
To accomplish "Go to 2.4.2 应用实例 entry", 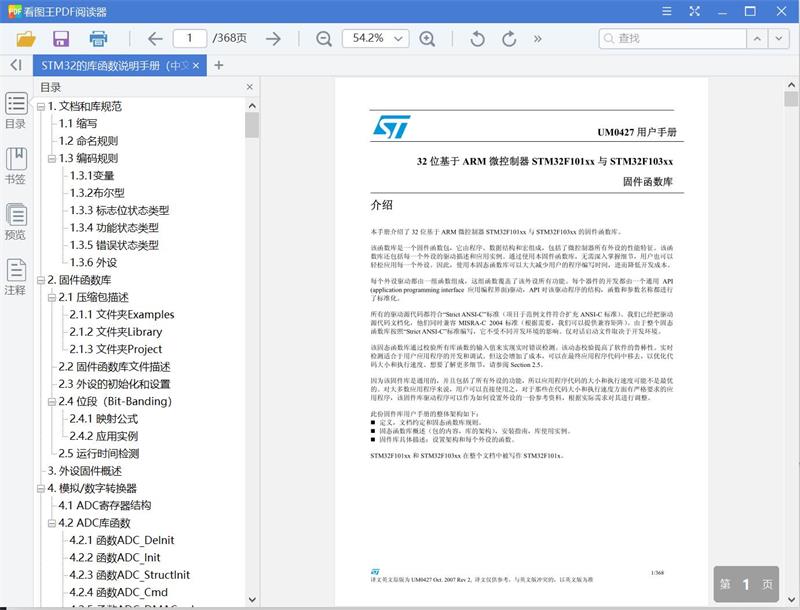I will 104,436.
